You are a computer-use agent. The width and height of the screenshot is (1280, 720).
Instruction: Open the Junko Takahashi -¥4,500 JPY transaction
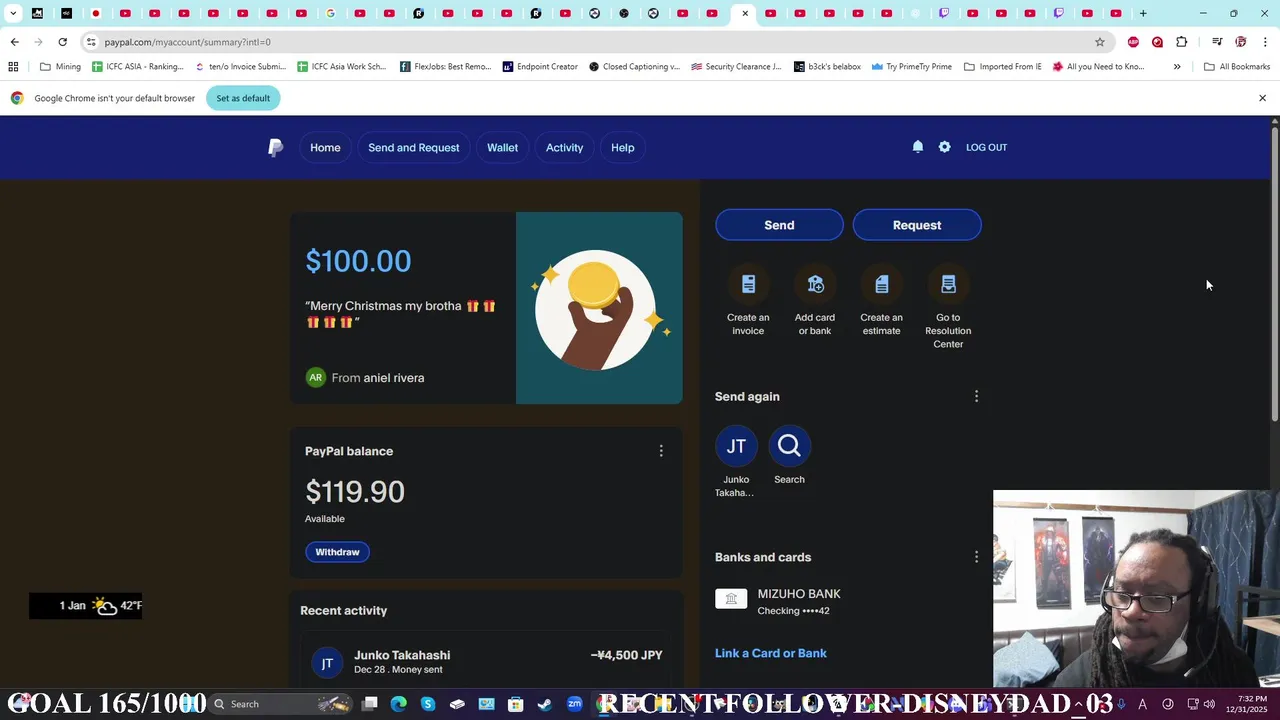[486, 662]
